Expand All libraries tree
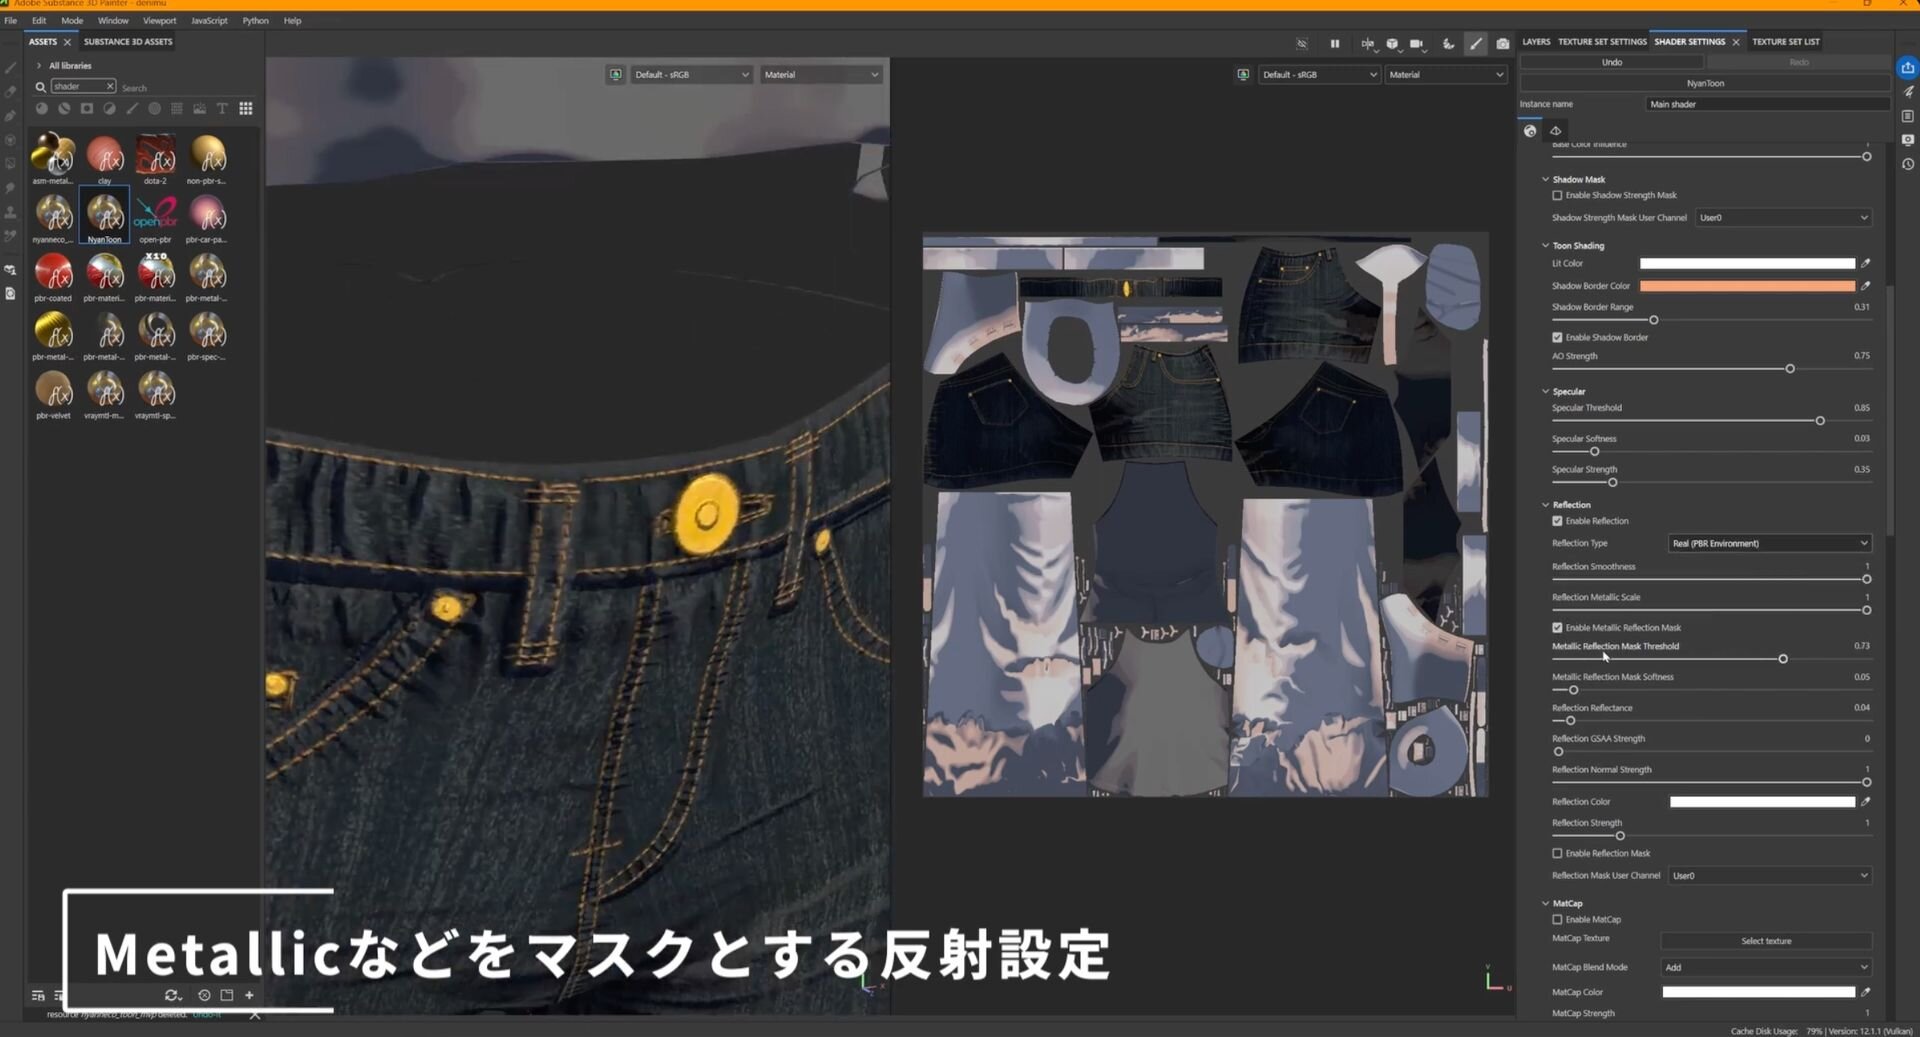This screenshot has height=1037, width=1920. pos(39,65)
